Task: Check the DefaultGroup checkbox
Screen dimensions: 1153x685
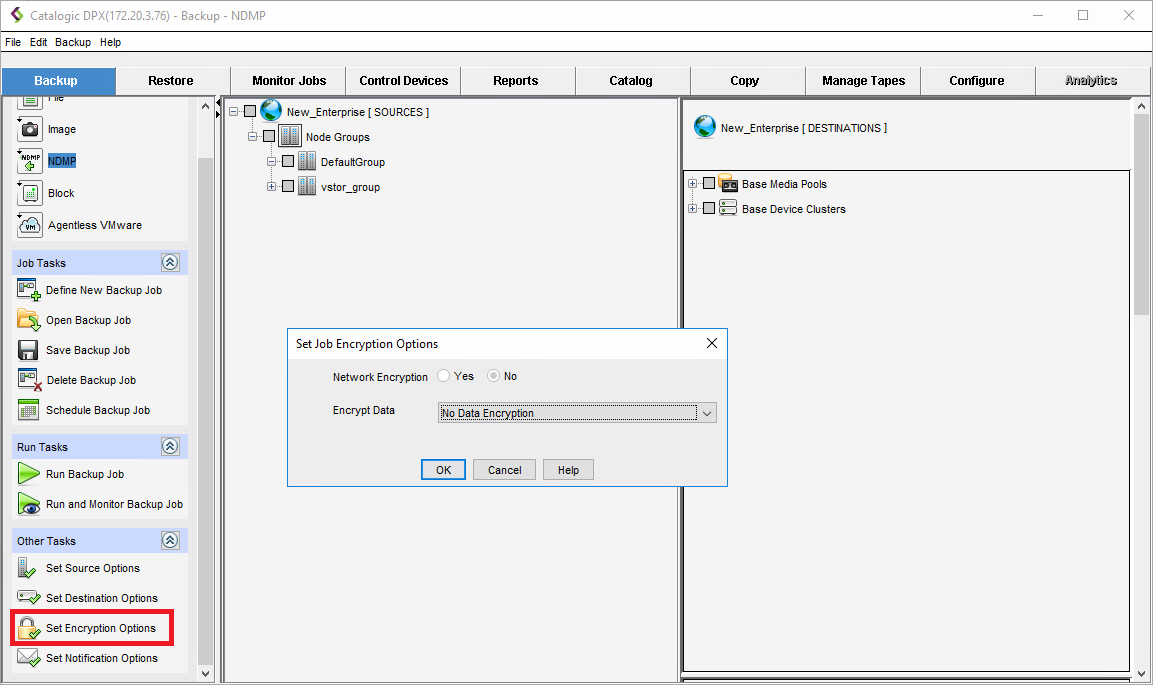Action: pyautogui.click(x=288, y=162)
